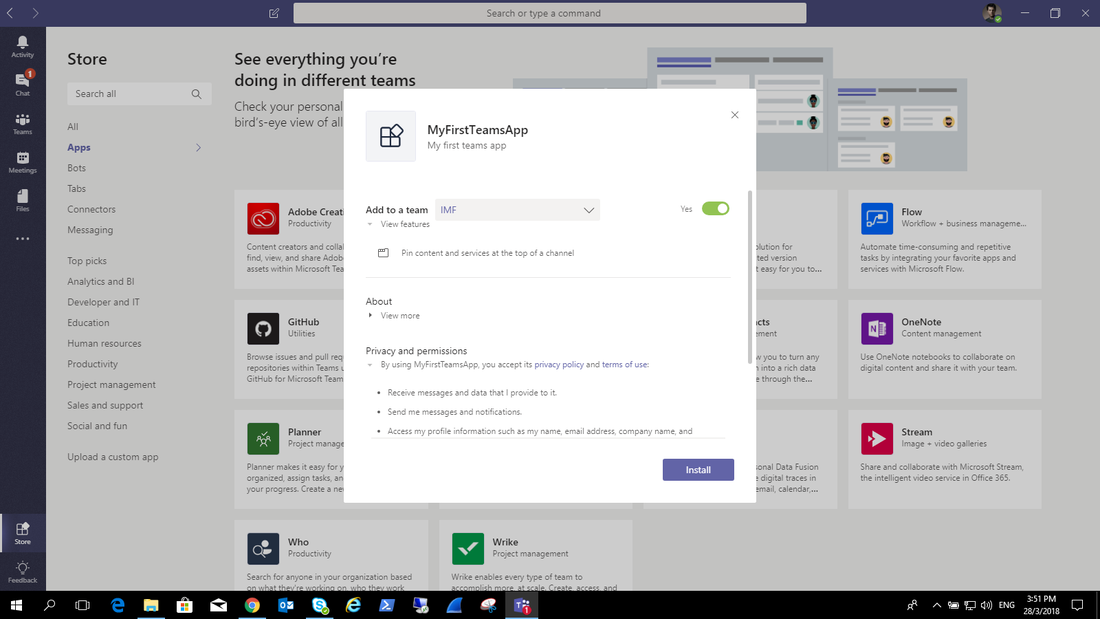Screen dimensions: 1100x619
Task: Select the Store icon at bottom left
Action: click(x=22, y=533)
